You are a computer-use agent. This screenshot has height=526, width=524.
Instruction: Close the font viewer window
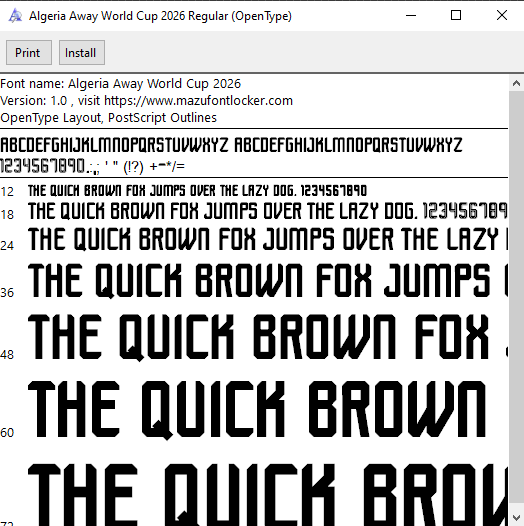502,15
